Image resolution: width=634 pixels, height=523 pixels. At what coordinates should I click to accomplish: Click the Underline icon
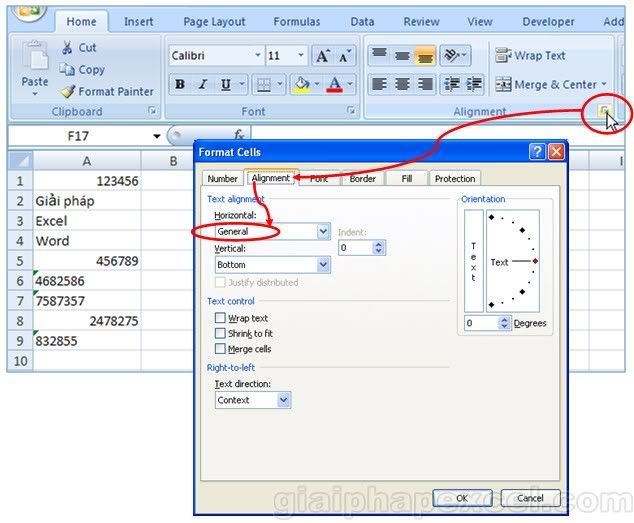(x=226, y=85)
